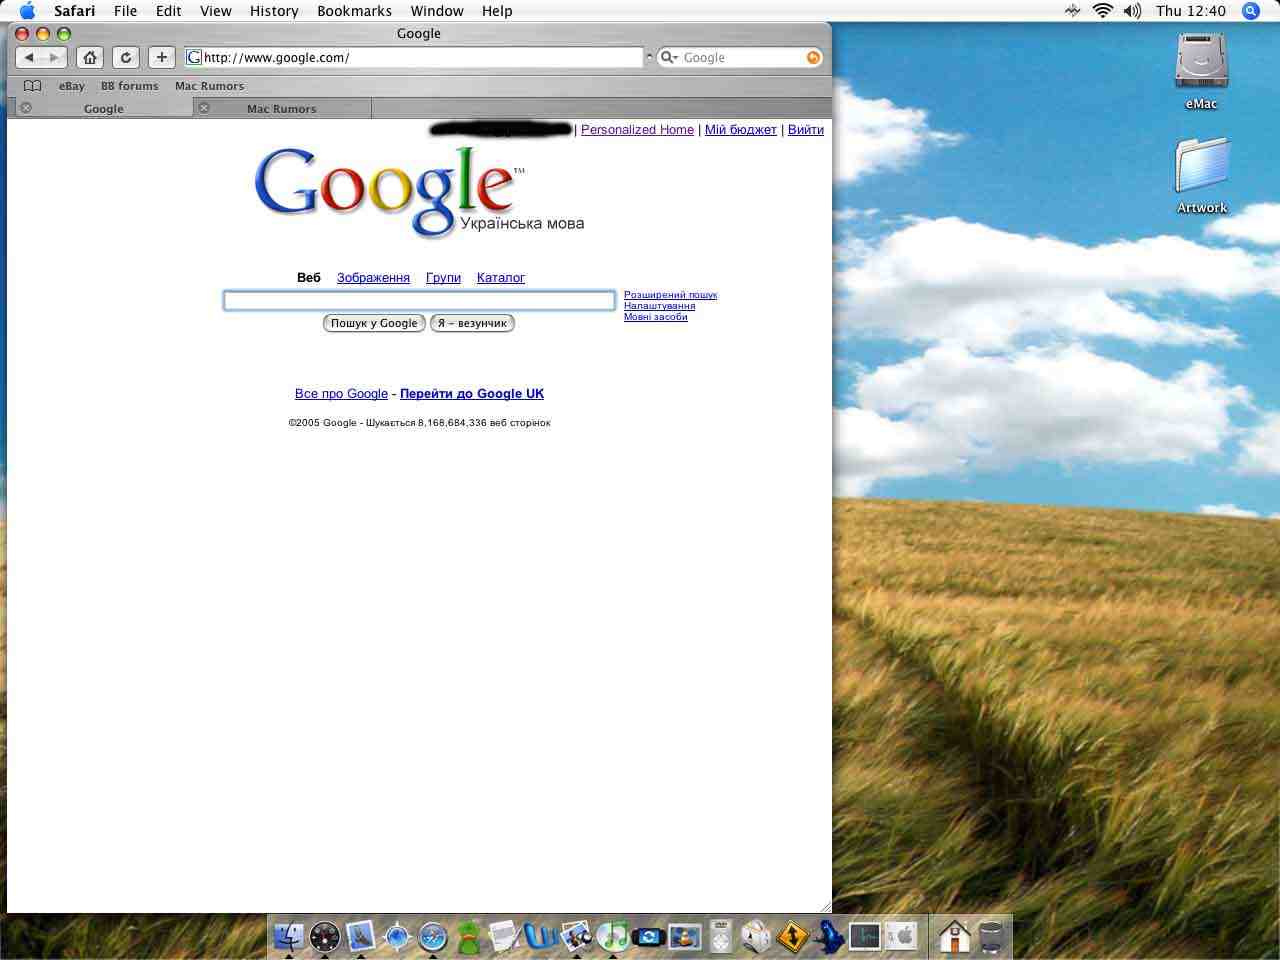1280x960 pixels.
Task: Open the Trash in the Dock
Action: click(x=991, y=936)
